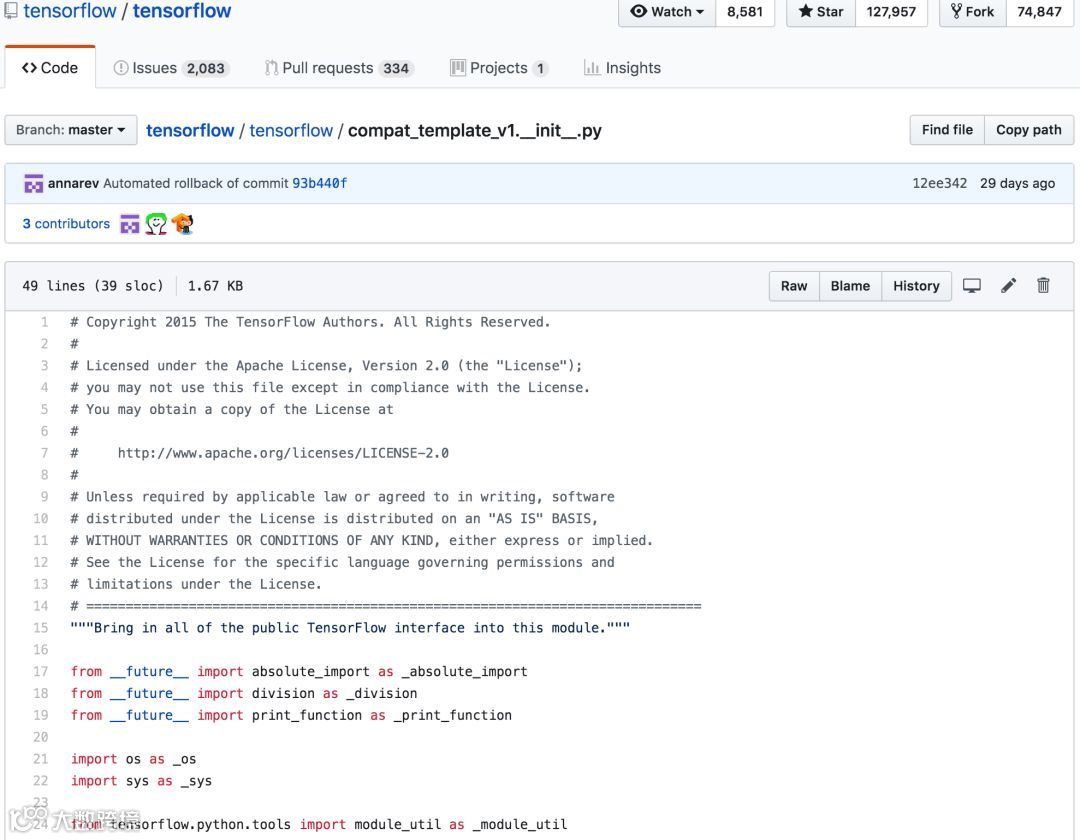Open the Branch: master dropdown

click(71, 130)
